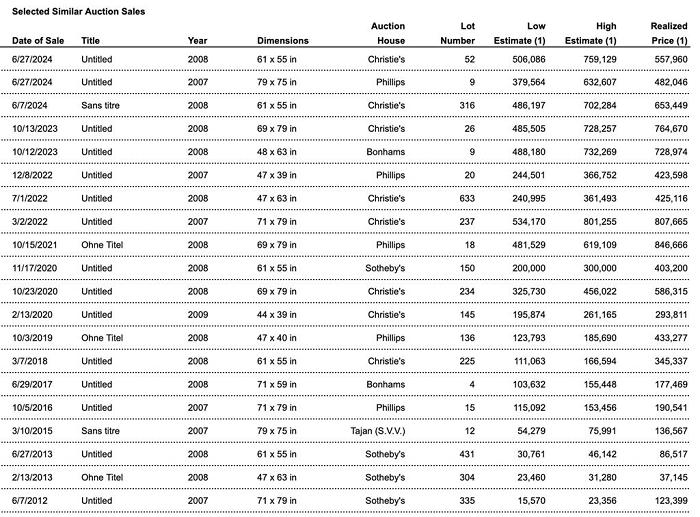The width and height of the screenshot is (700, 517).
Task: Click the realized price 846,666
Action: 671,245
